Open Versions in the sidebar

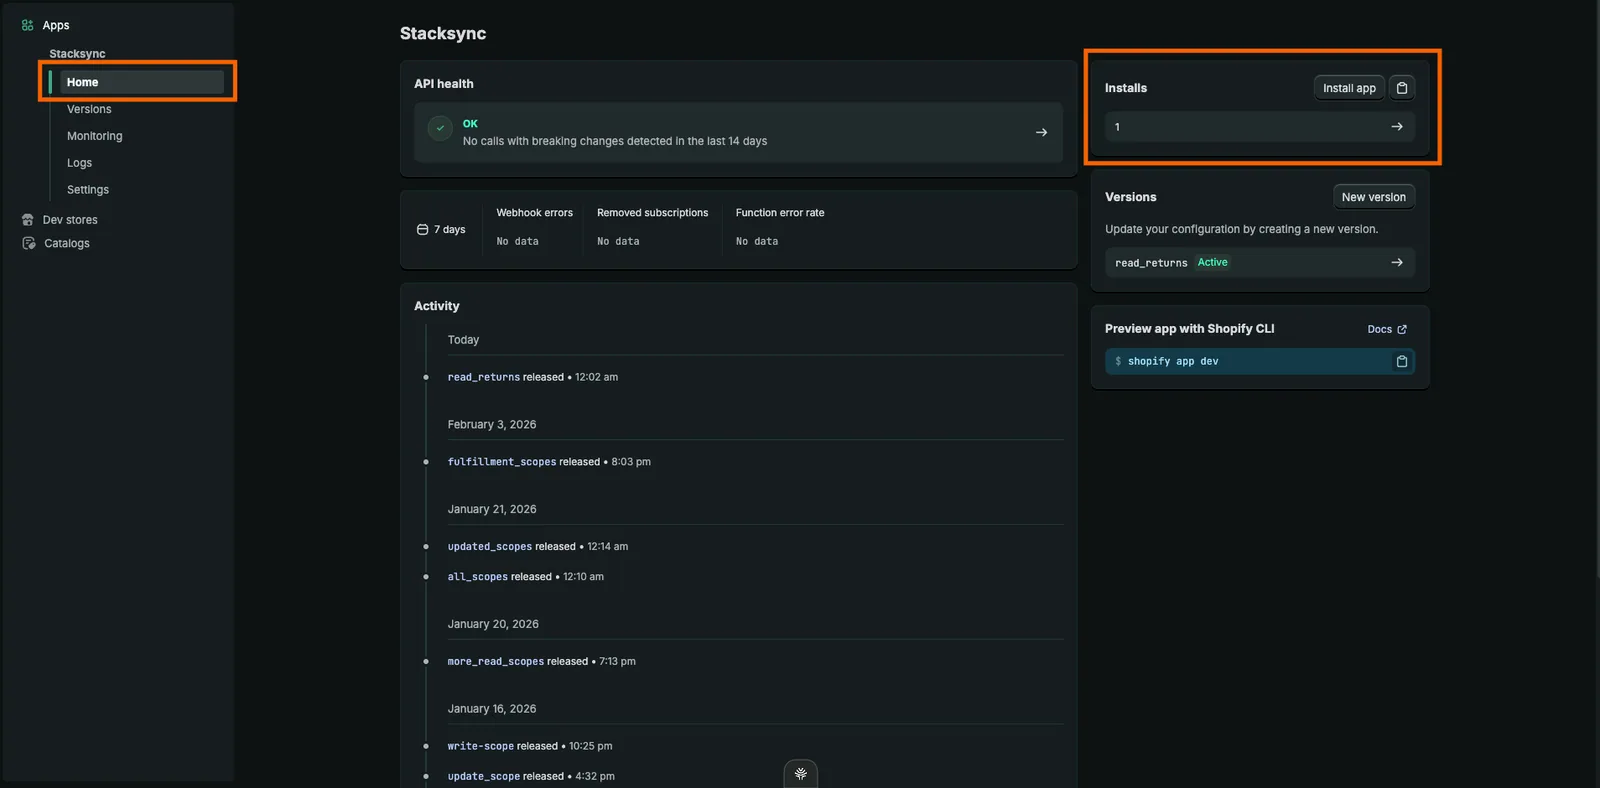pos(89,109)
